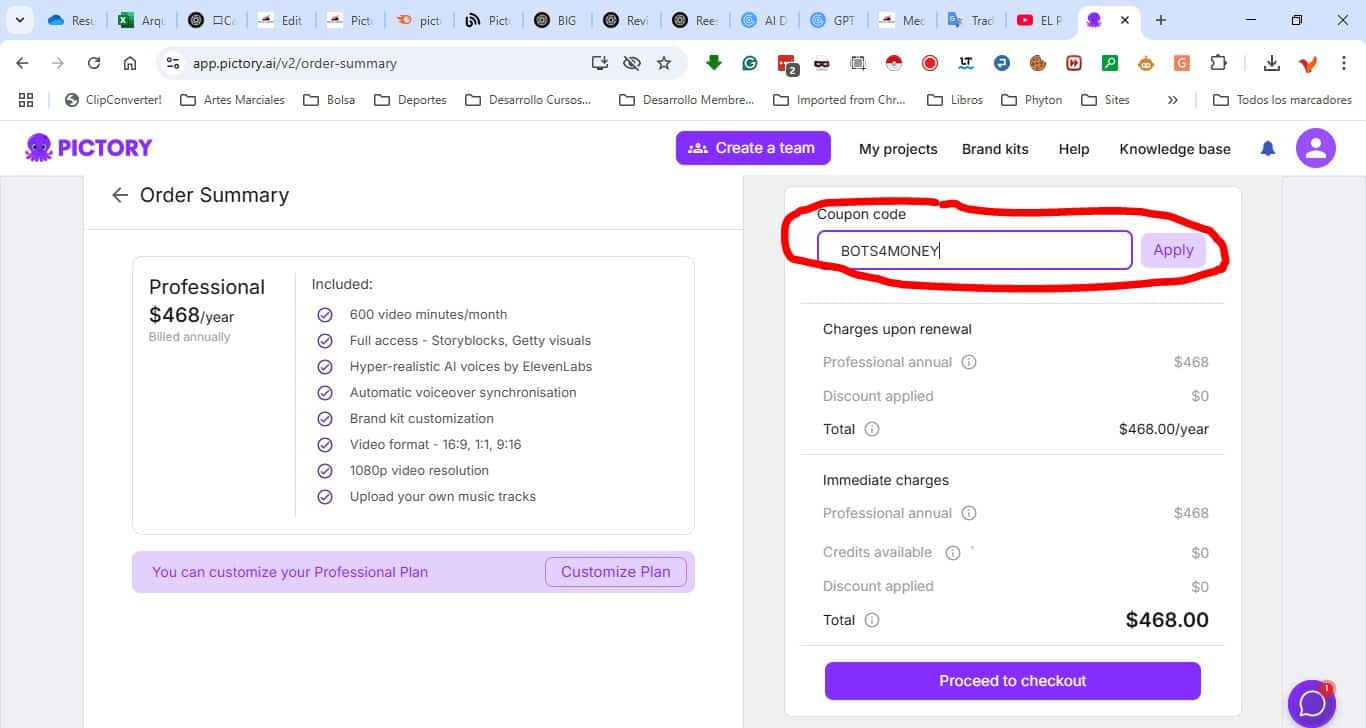
Task: Open the chat support bubble
Action: pos(1311,703)
